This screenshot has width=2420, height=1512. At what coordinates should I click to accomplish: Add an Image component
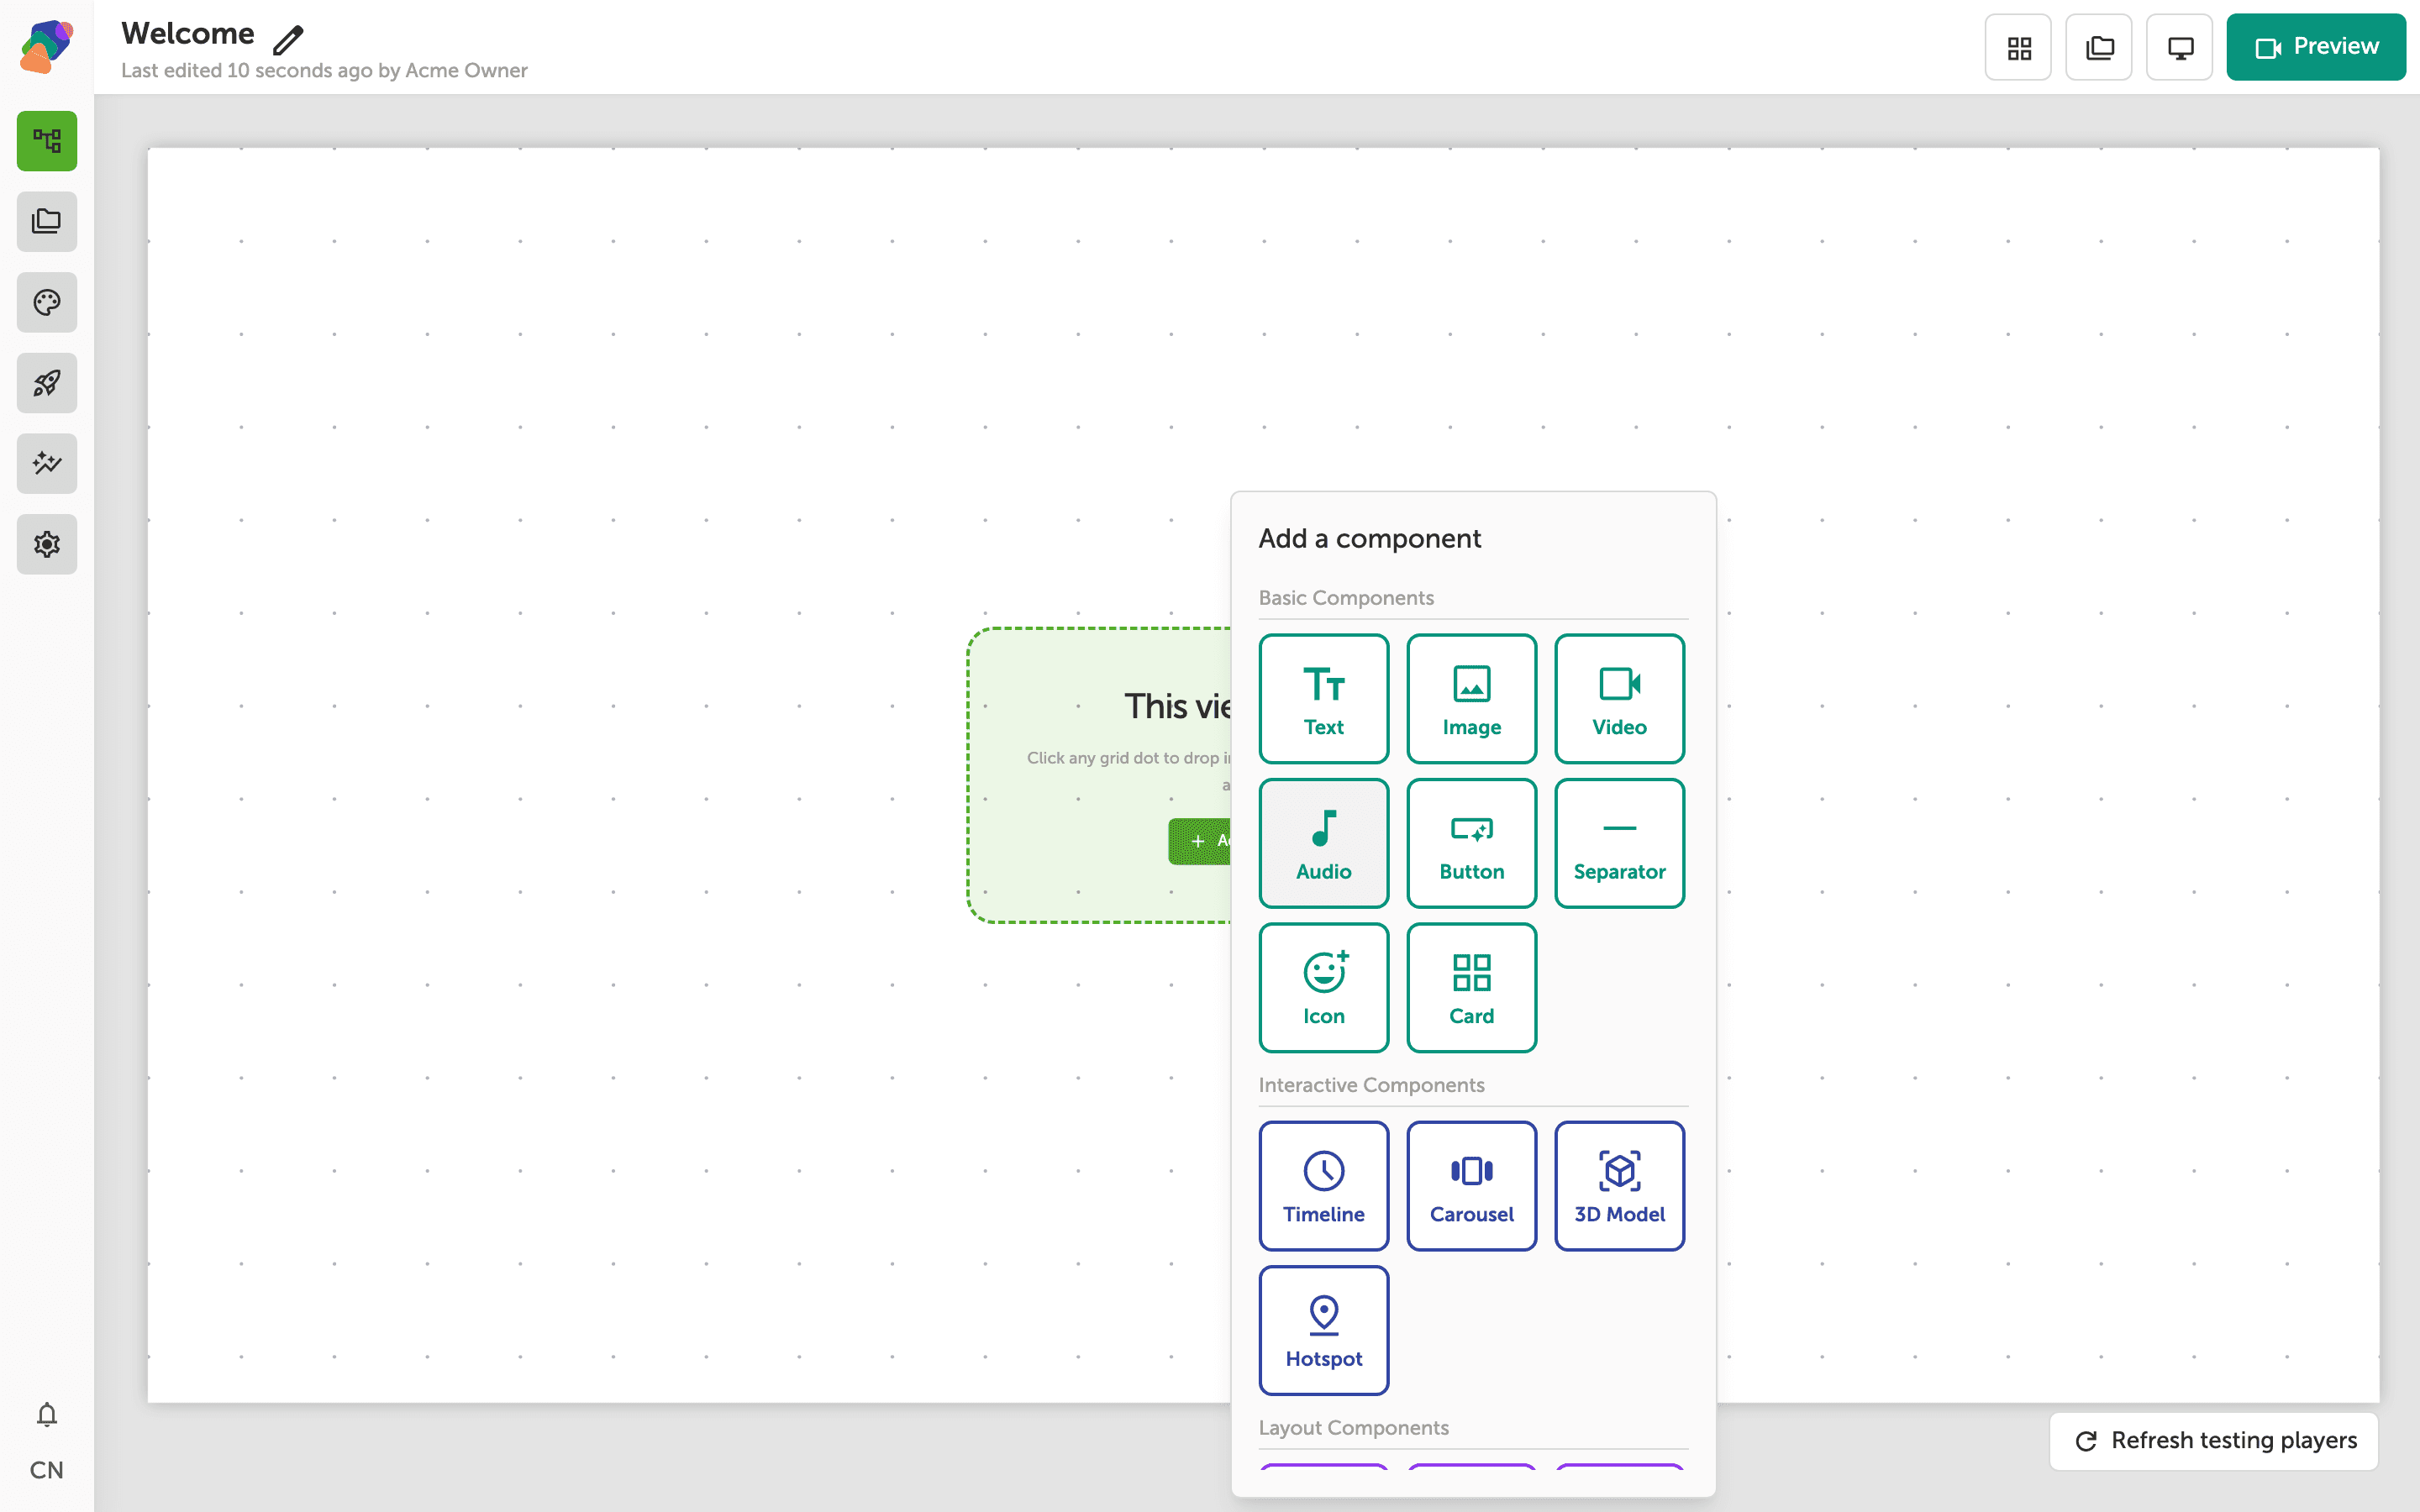coord(1471,699)
